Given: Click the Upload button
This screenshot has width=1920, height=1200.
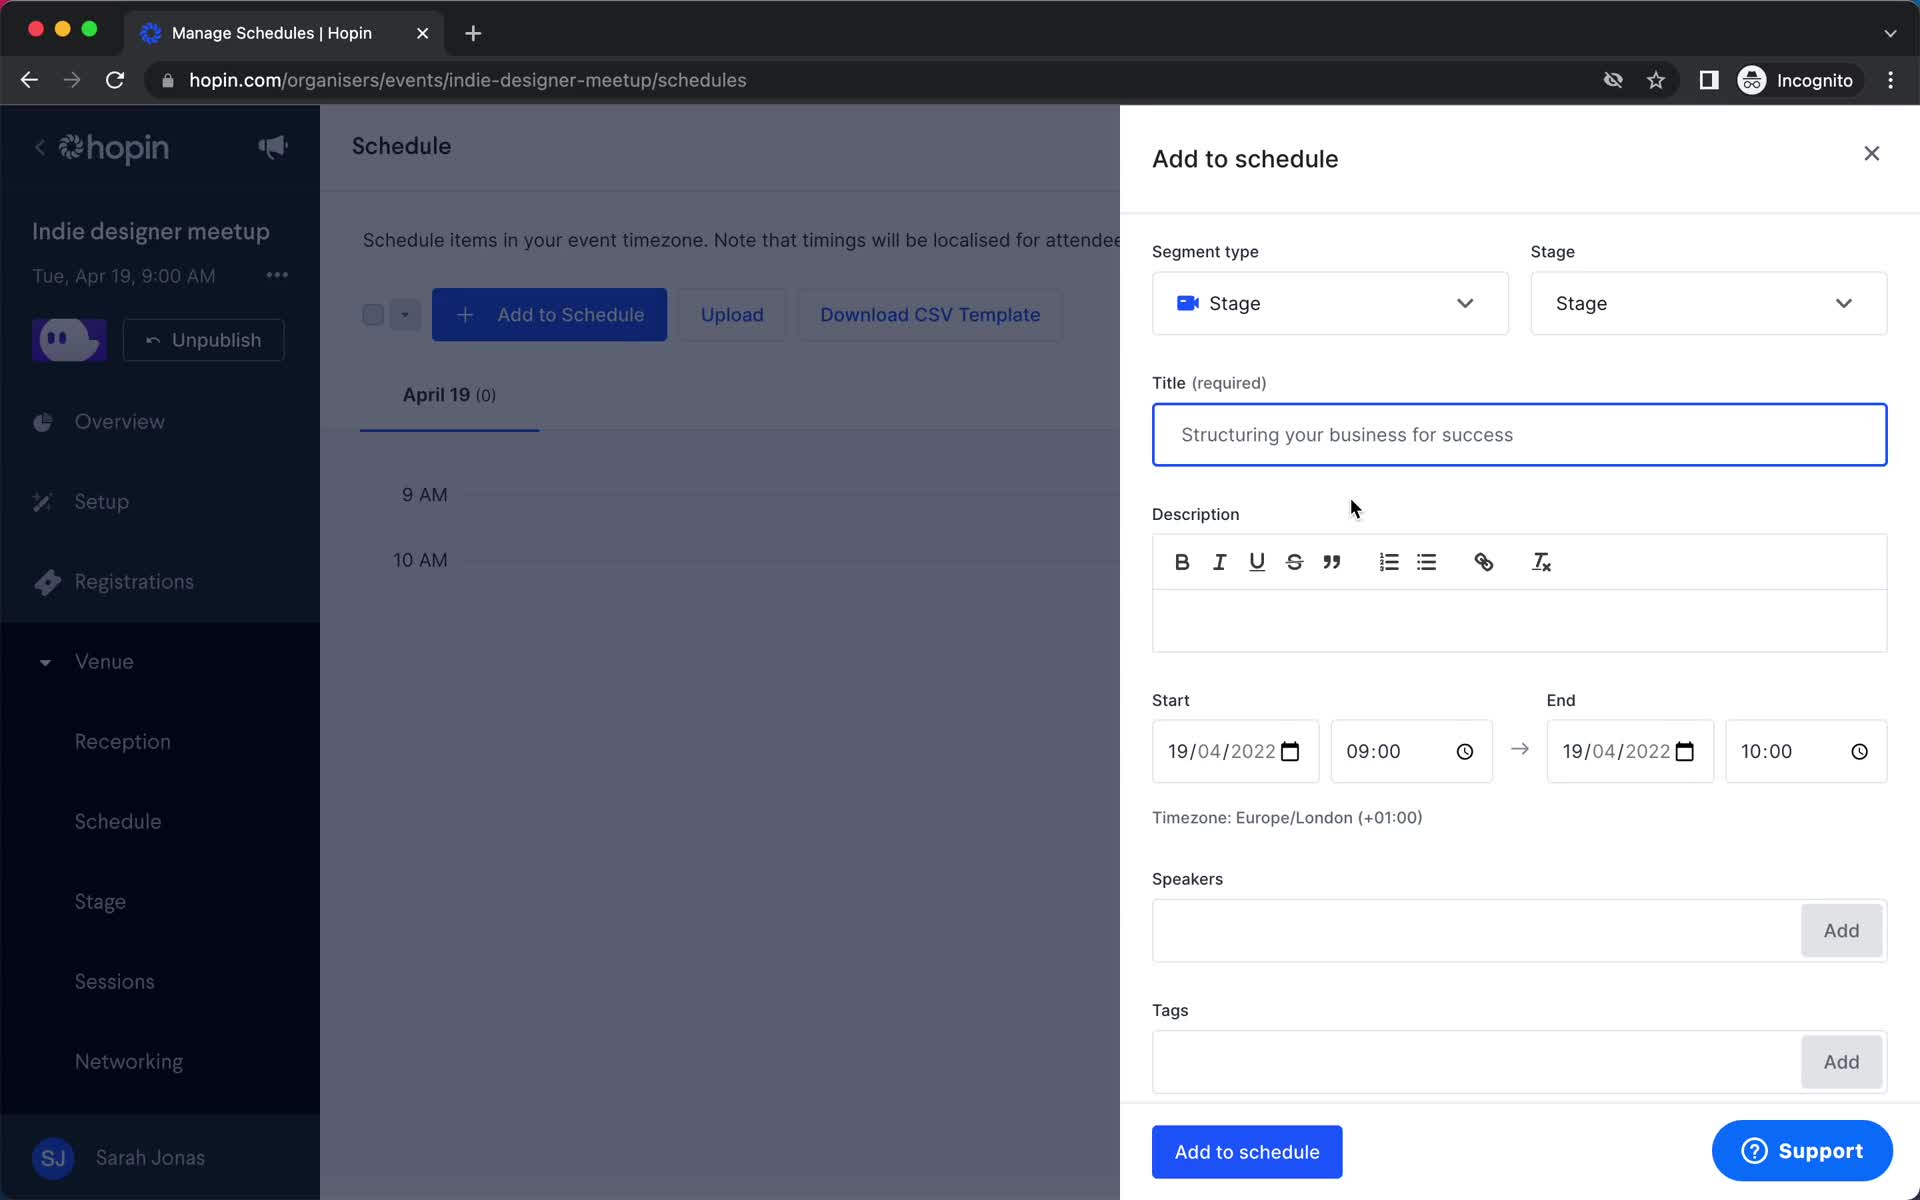Looking at the screenshot, I should tap(732, 315).
